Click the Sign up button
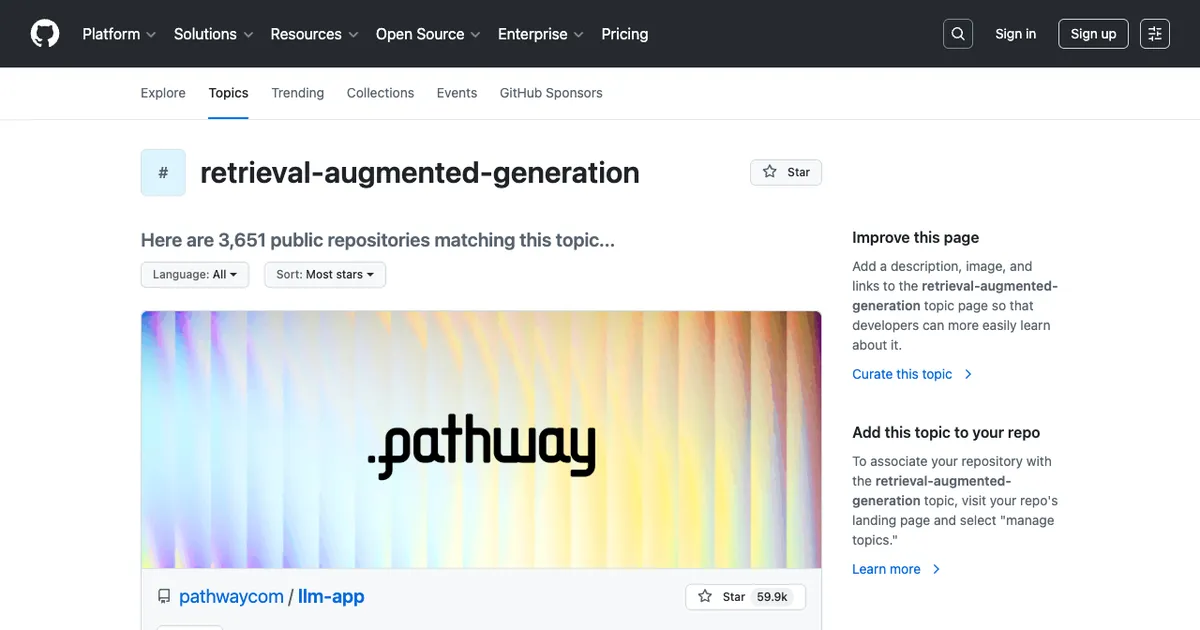 pos(1093,33)
